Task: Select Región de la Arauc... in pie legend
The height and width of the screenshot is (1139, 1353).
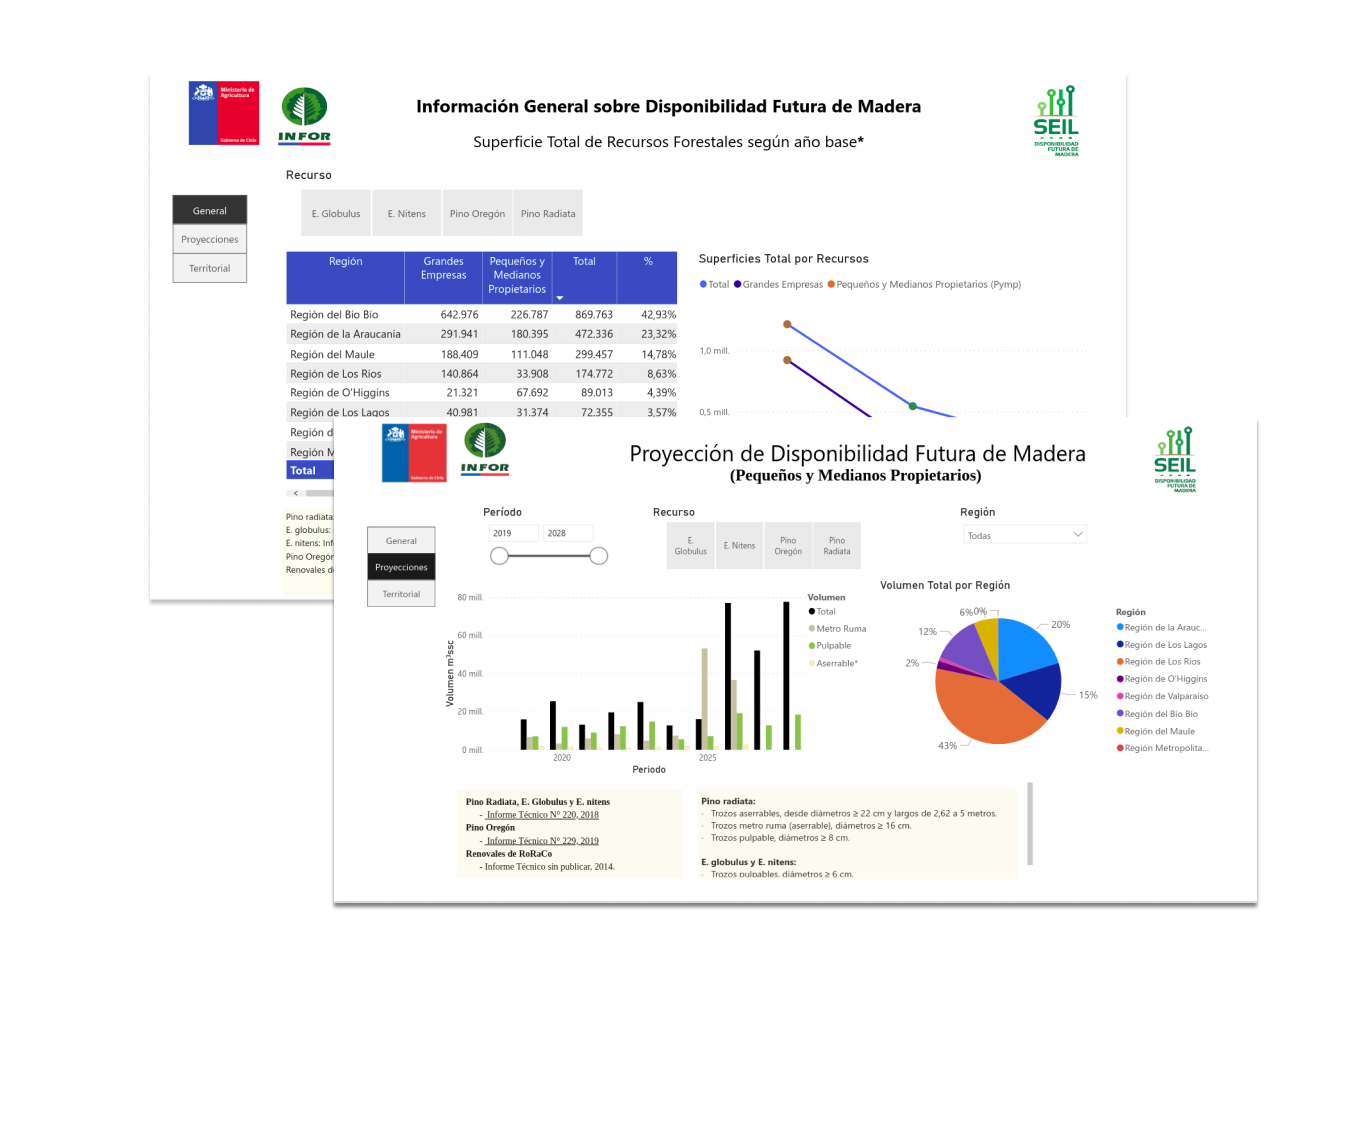Action: click(x=1162, y=628)
